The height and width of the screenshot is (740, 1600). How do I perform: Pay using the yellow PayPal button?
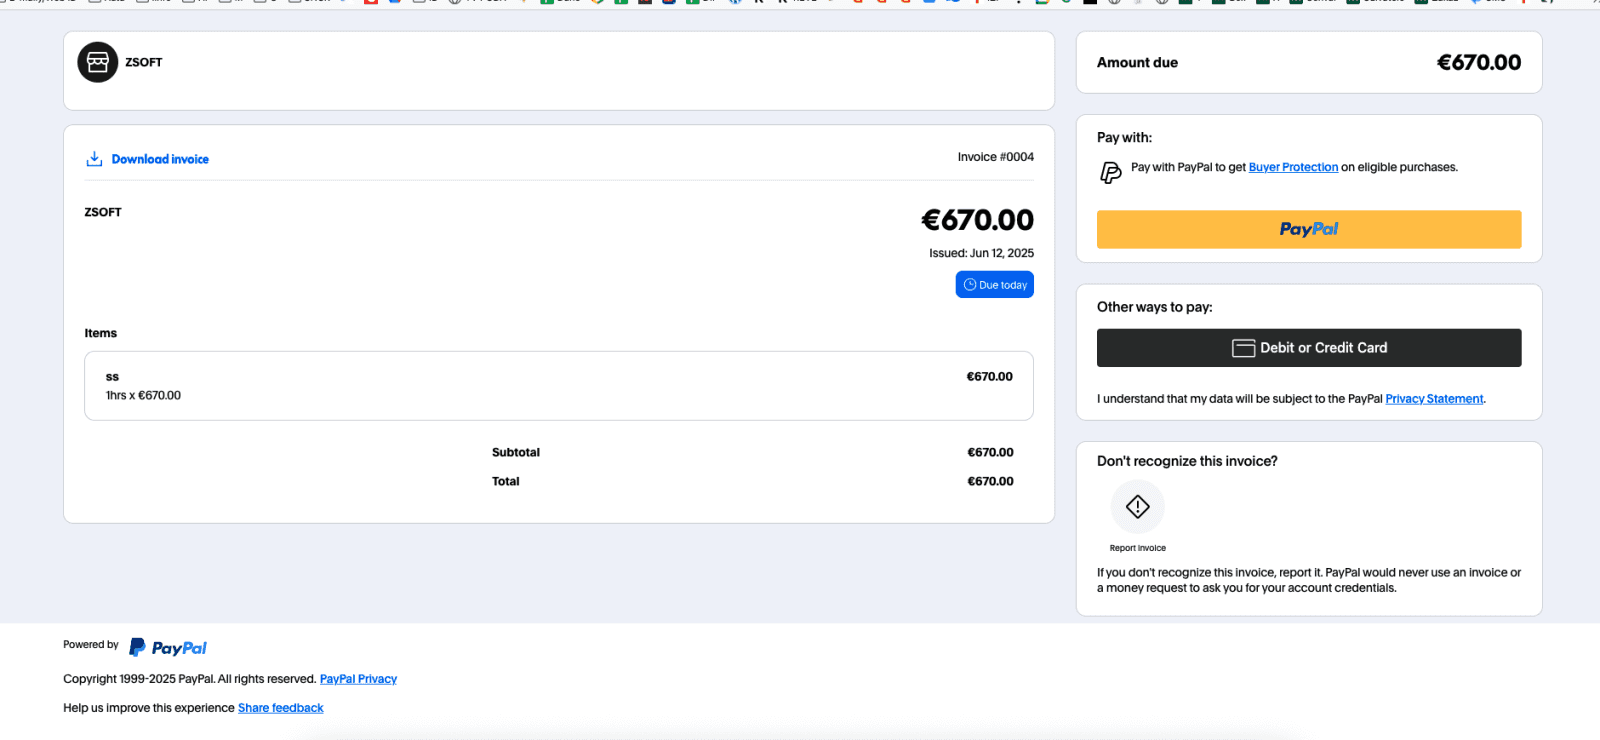1309,229
